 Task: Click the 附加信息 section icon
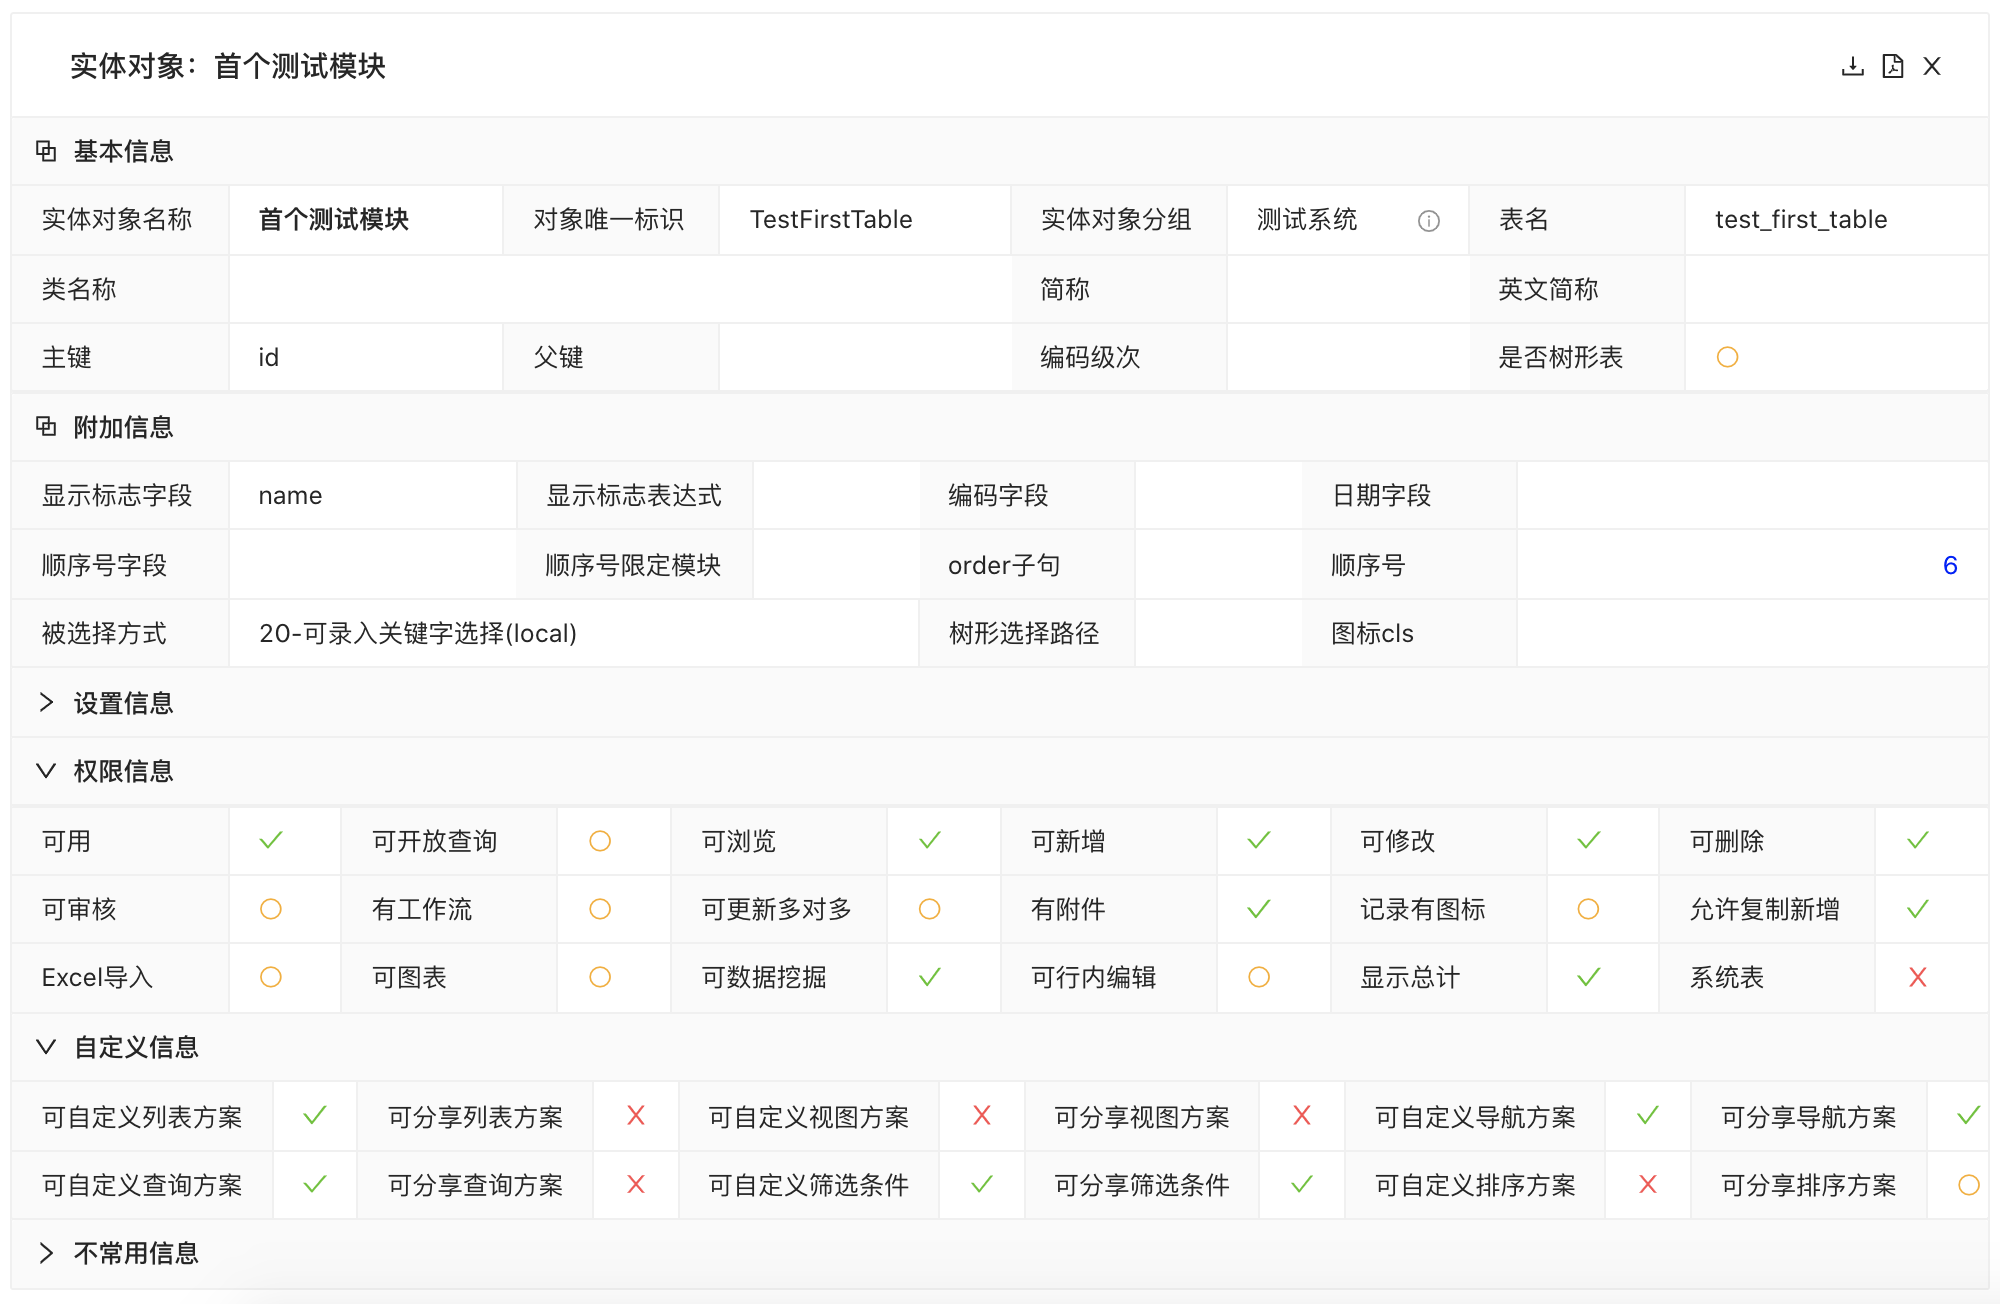46,427
